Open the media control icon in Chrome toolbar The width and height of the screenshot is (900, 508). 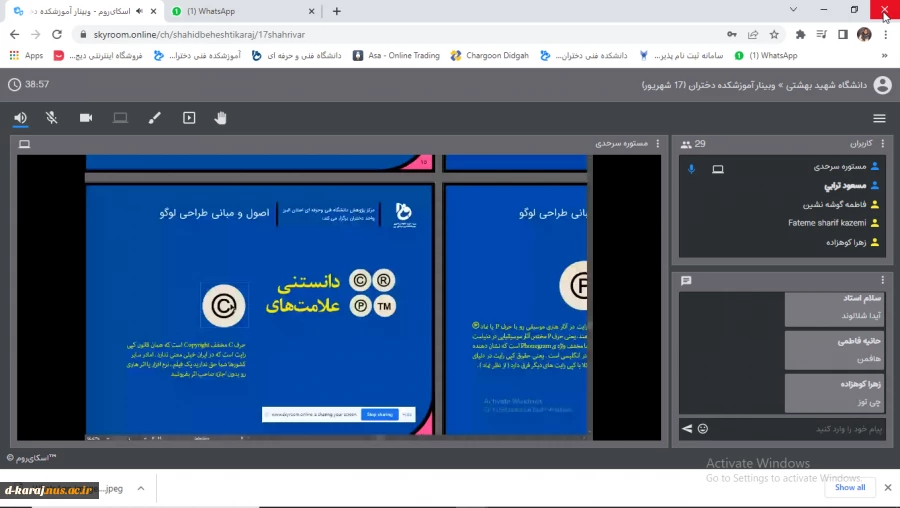[x=821, y=34]
